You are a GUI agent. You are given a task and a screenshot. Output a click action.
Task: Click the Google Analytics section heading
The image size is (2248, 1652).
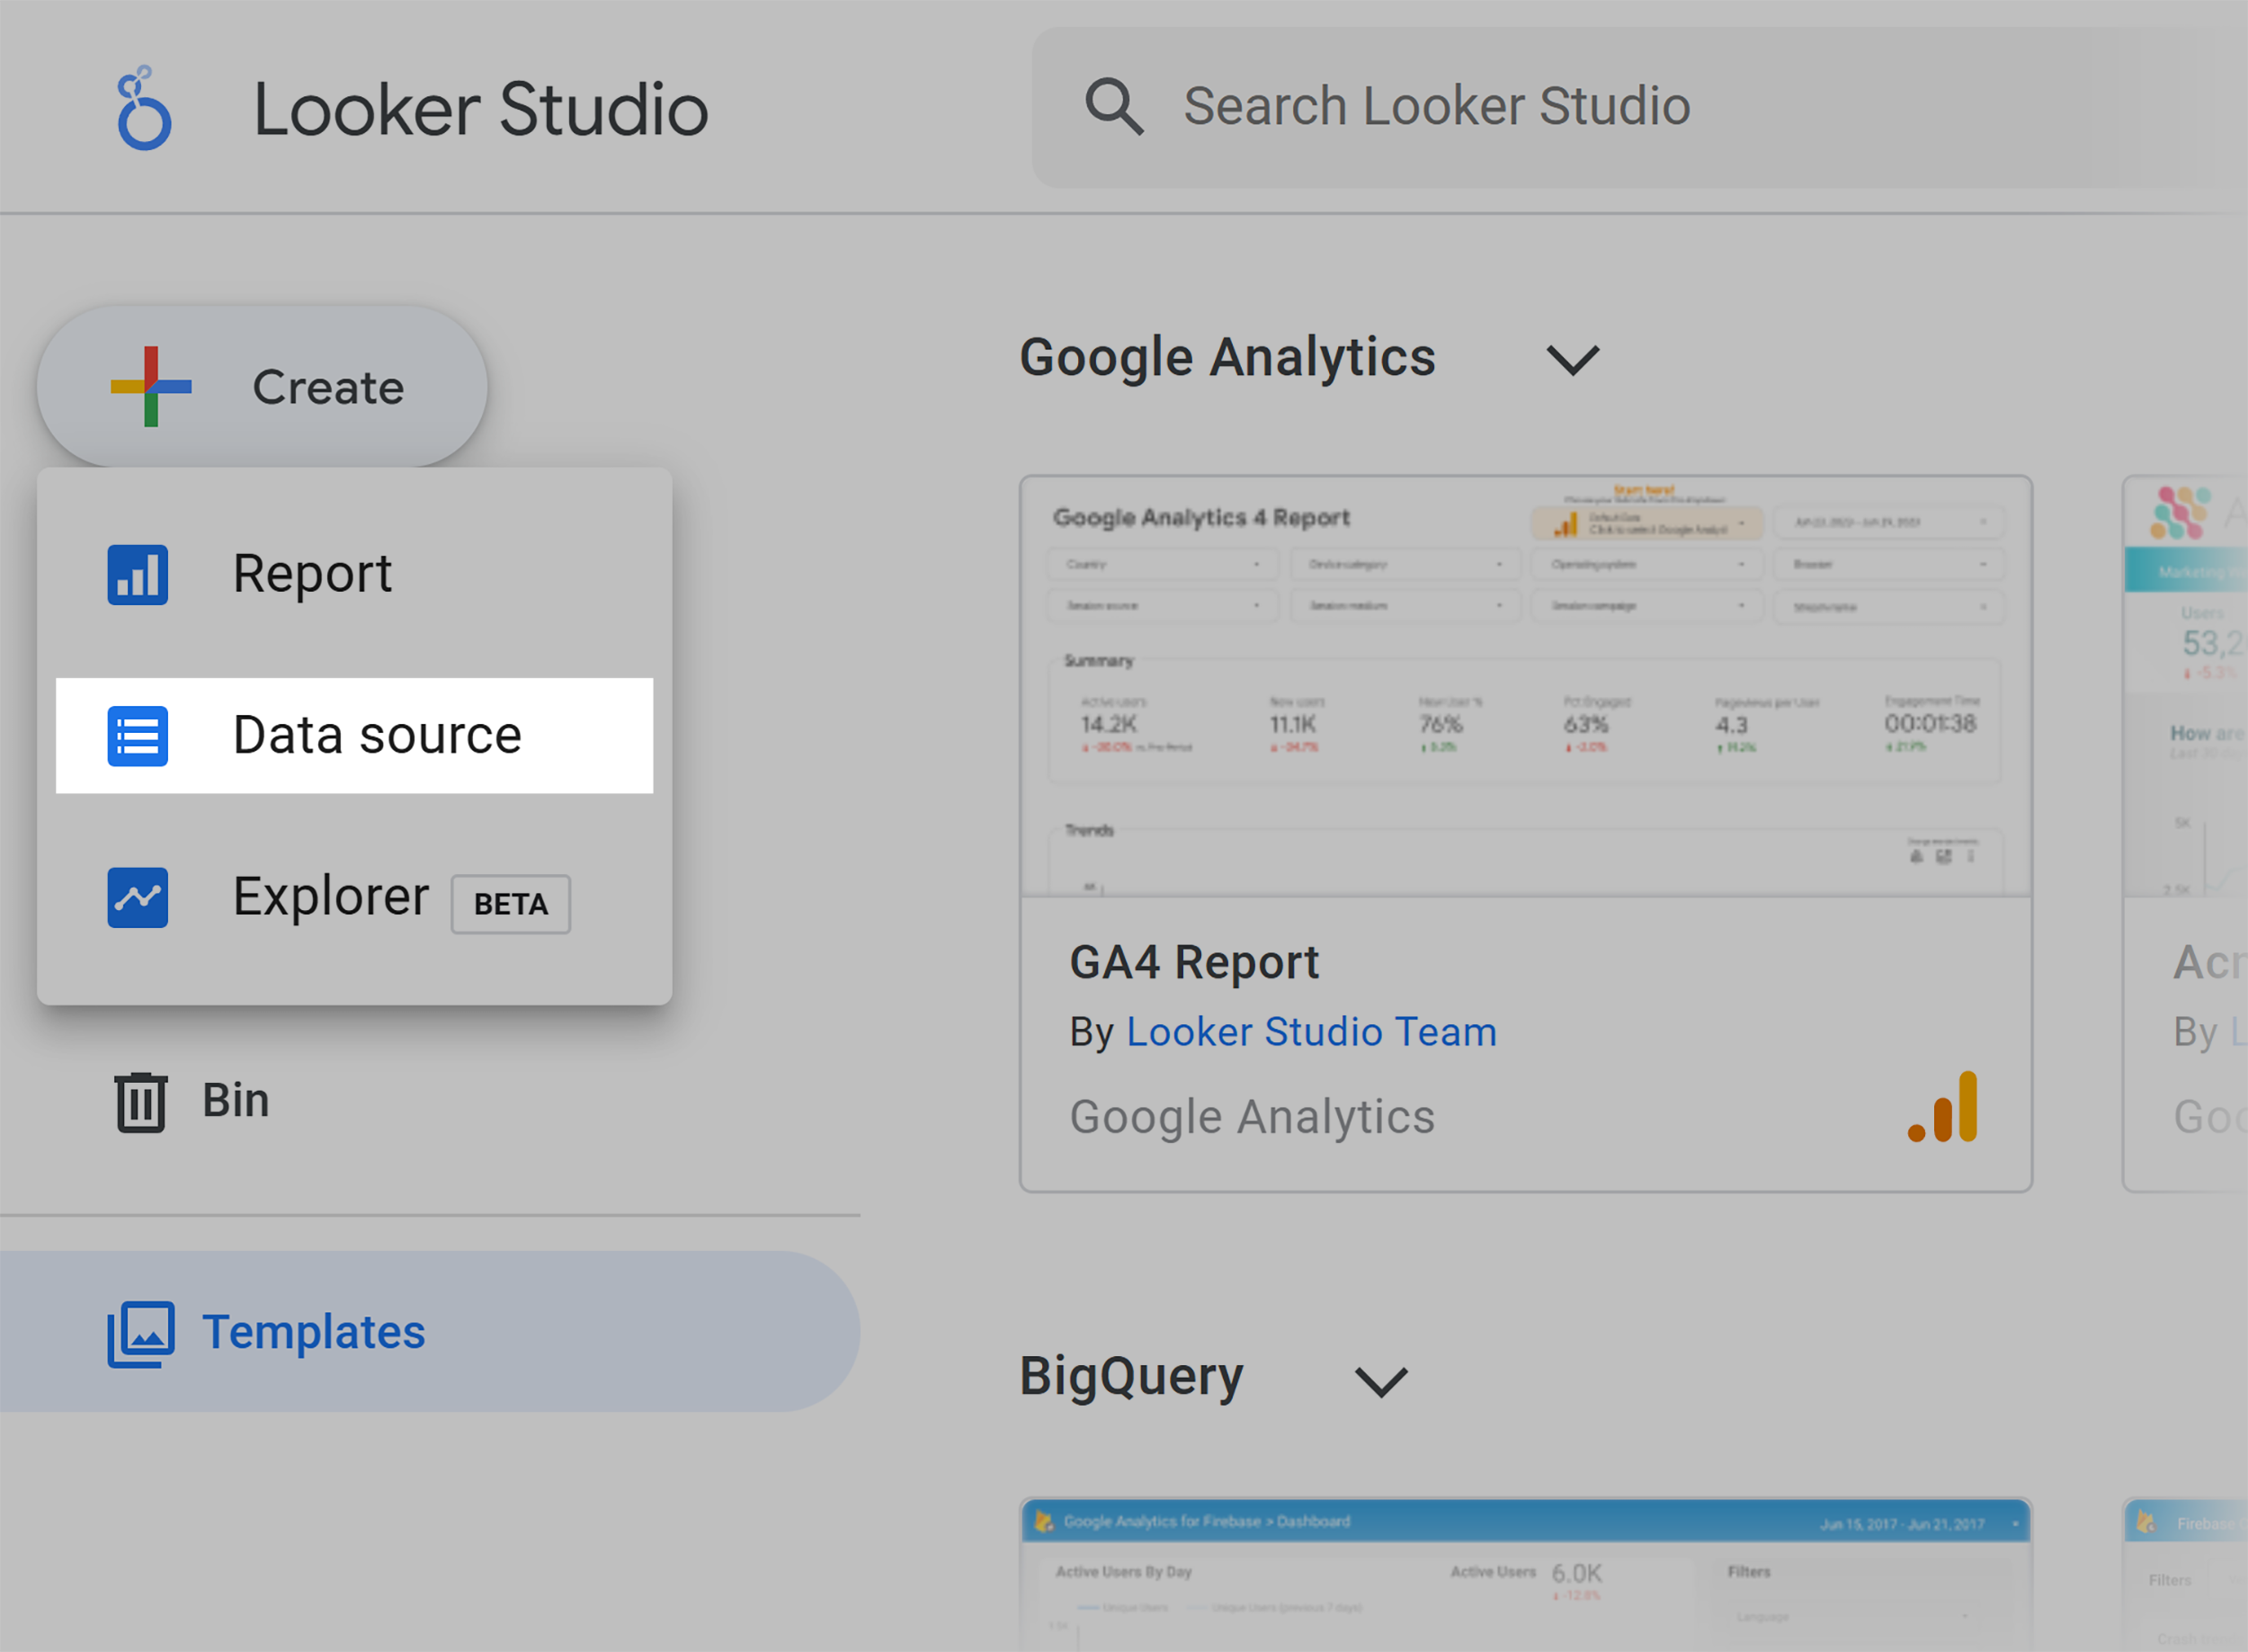(x=1227, y=357)
